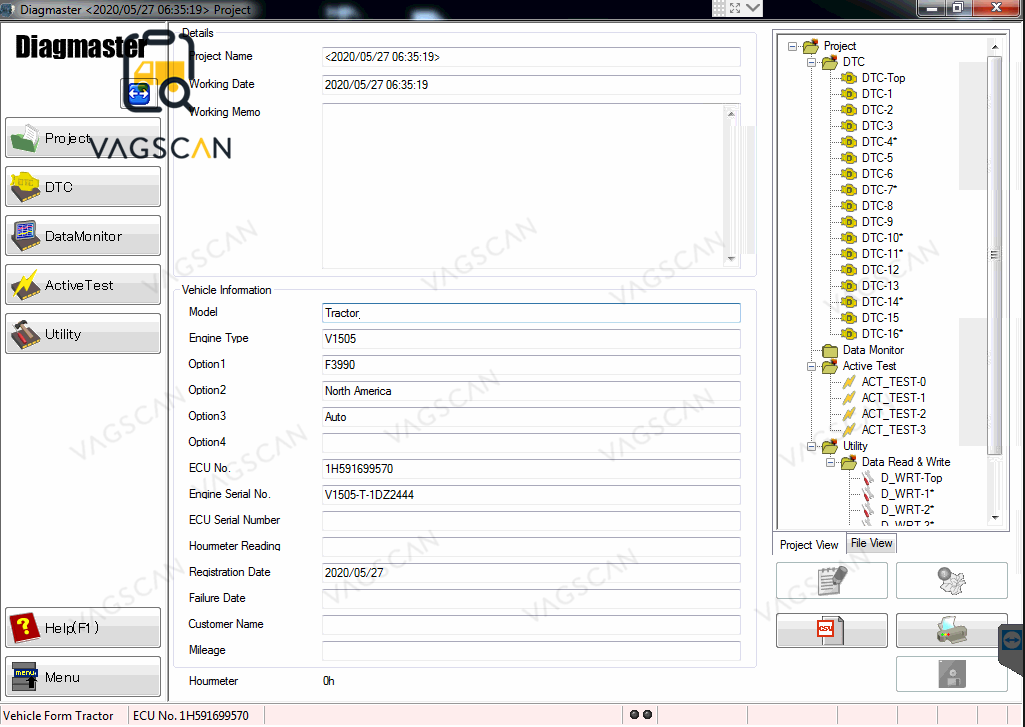The image size is (1025, 727).
Task: Launch the ActiveTest section
Action: [83, 285]
